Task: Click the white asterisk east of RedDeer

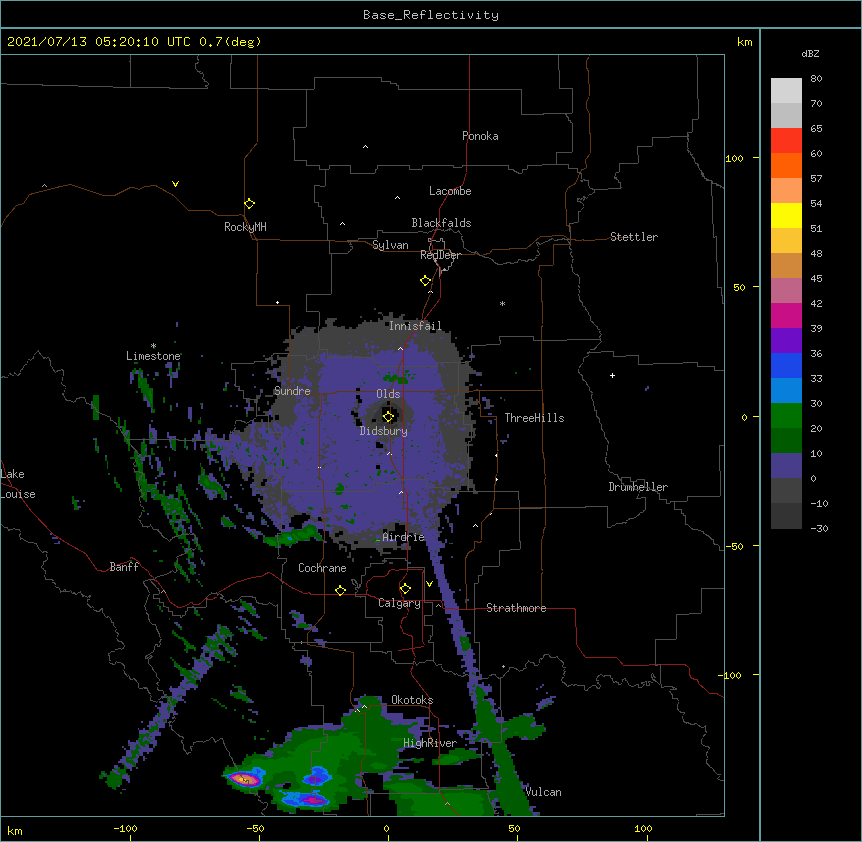Action: point(502,303)
